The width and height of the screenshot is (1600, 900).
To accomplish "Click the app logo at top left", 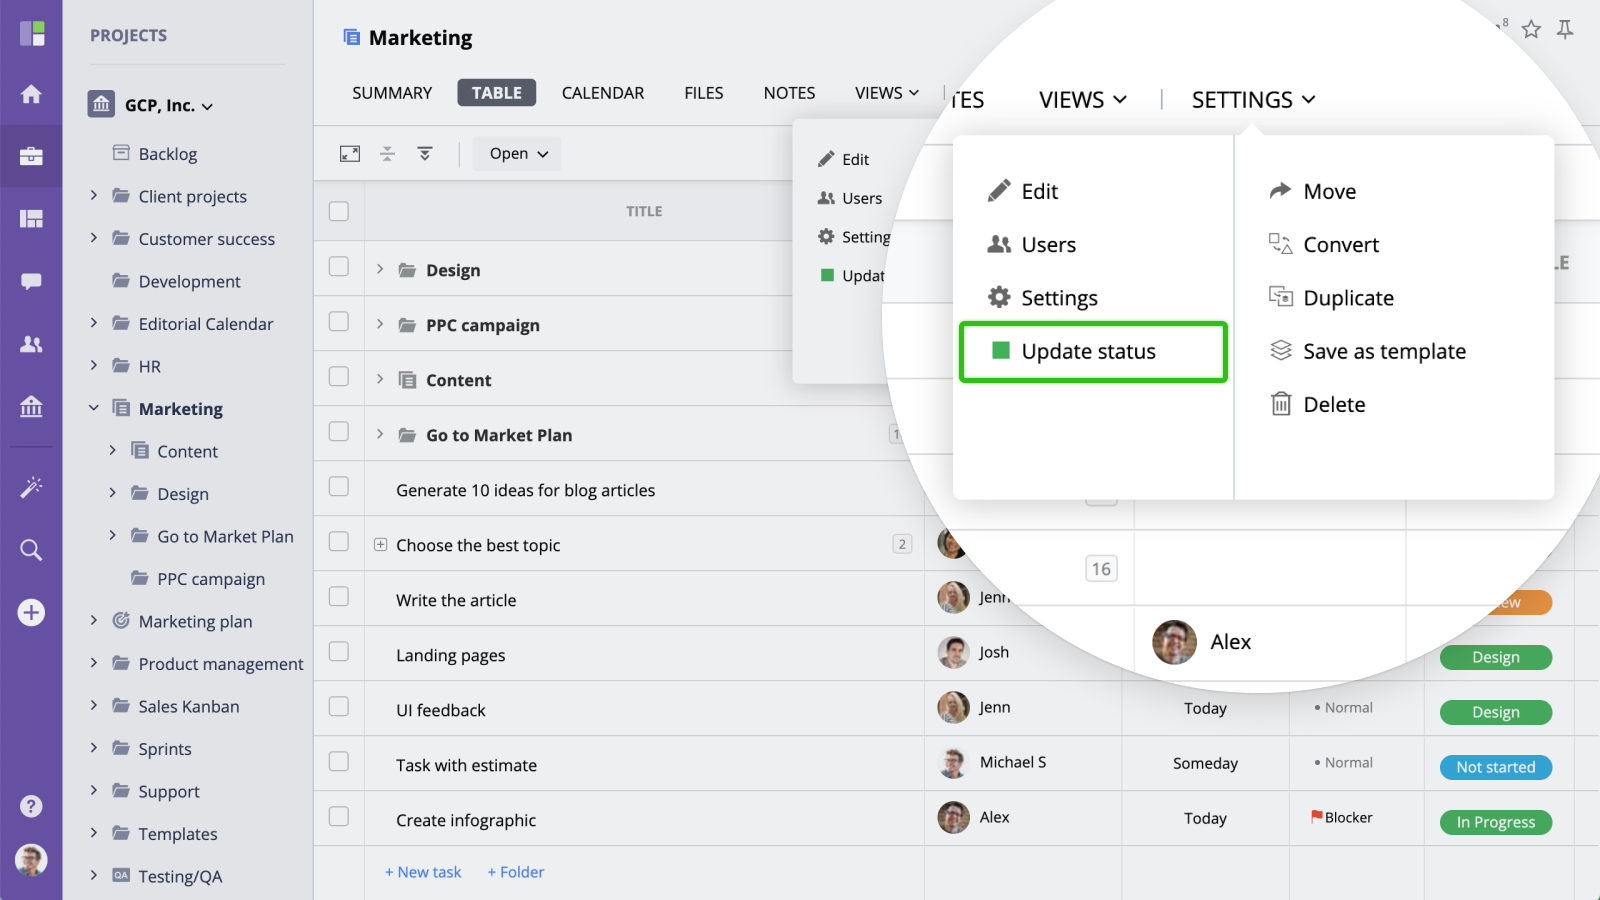I will coord(32,33).
